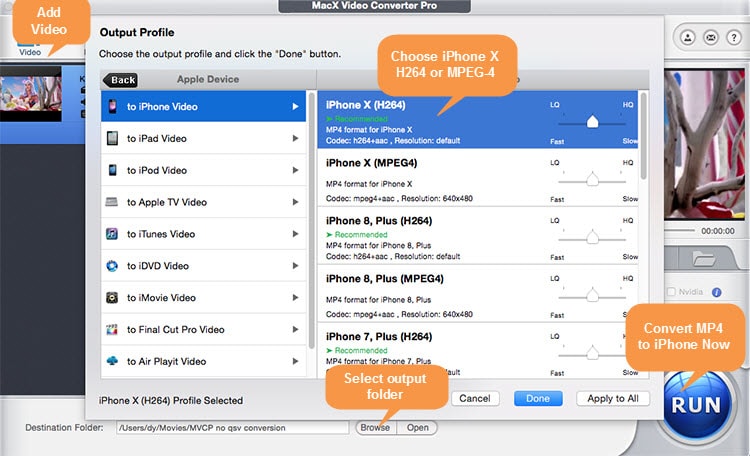Screen dimensions: 750x456
Task: Click the video preview image at right
Action: click(704, 144)
